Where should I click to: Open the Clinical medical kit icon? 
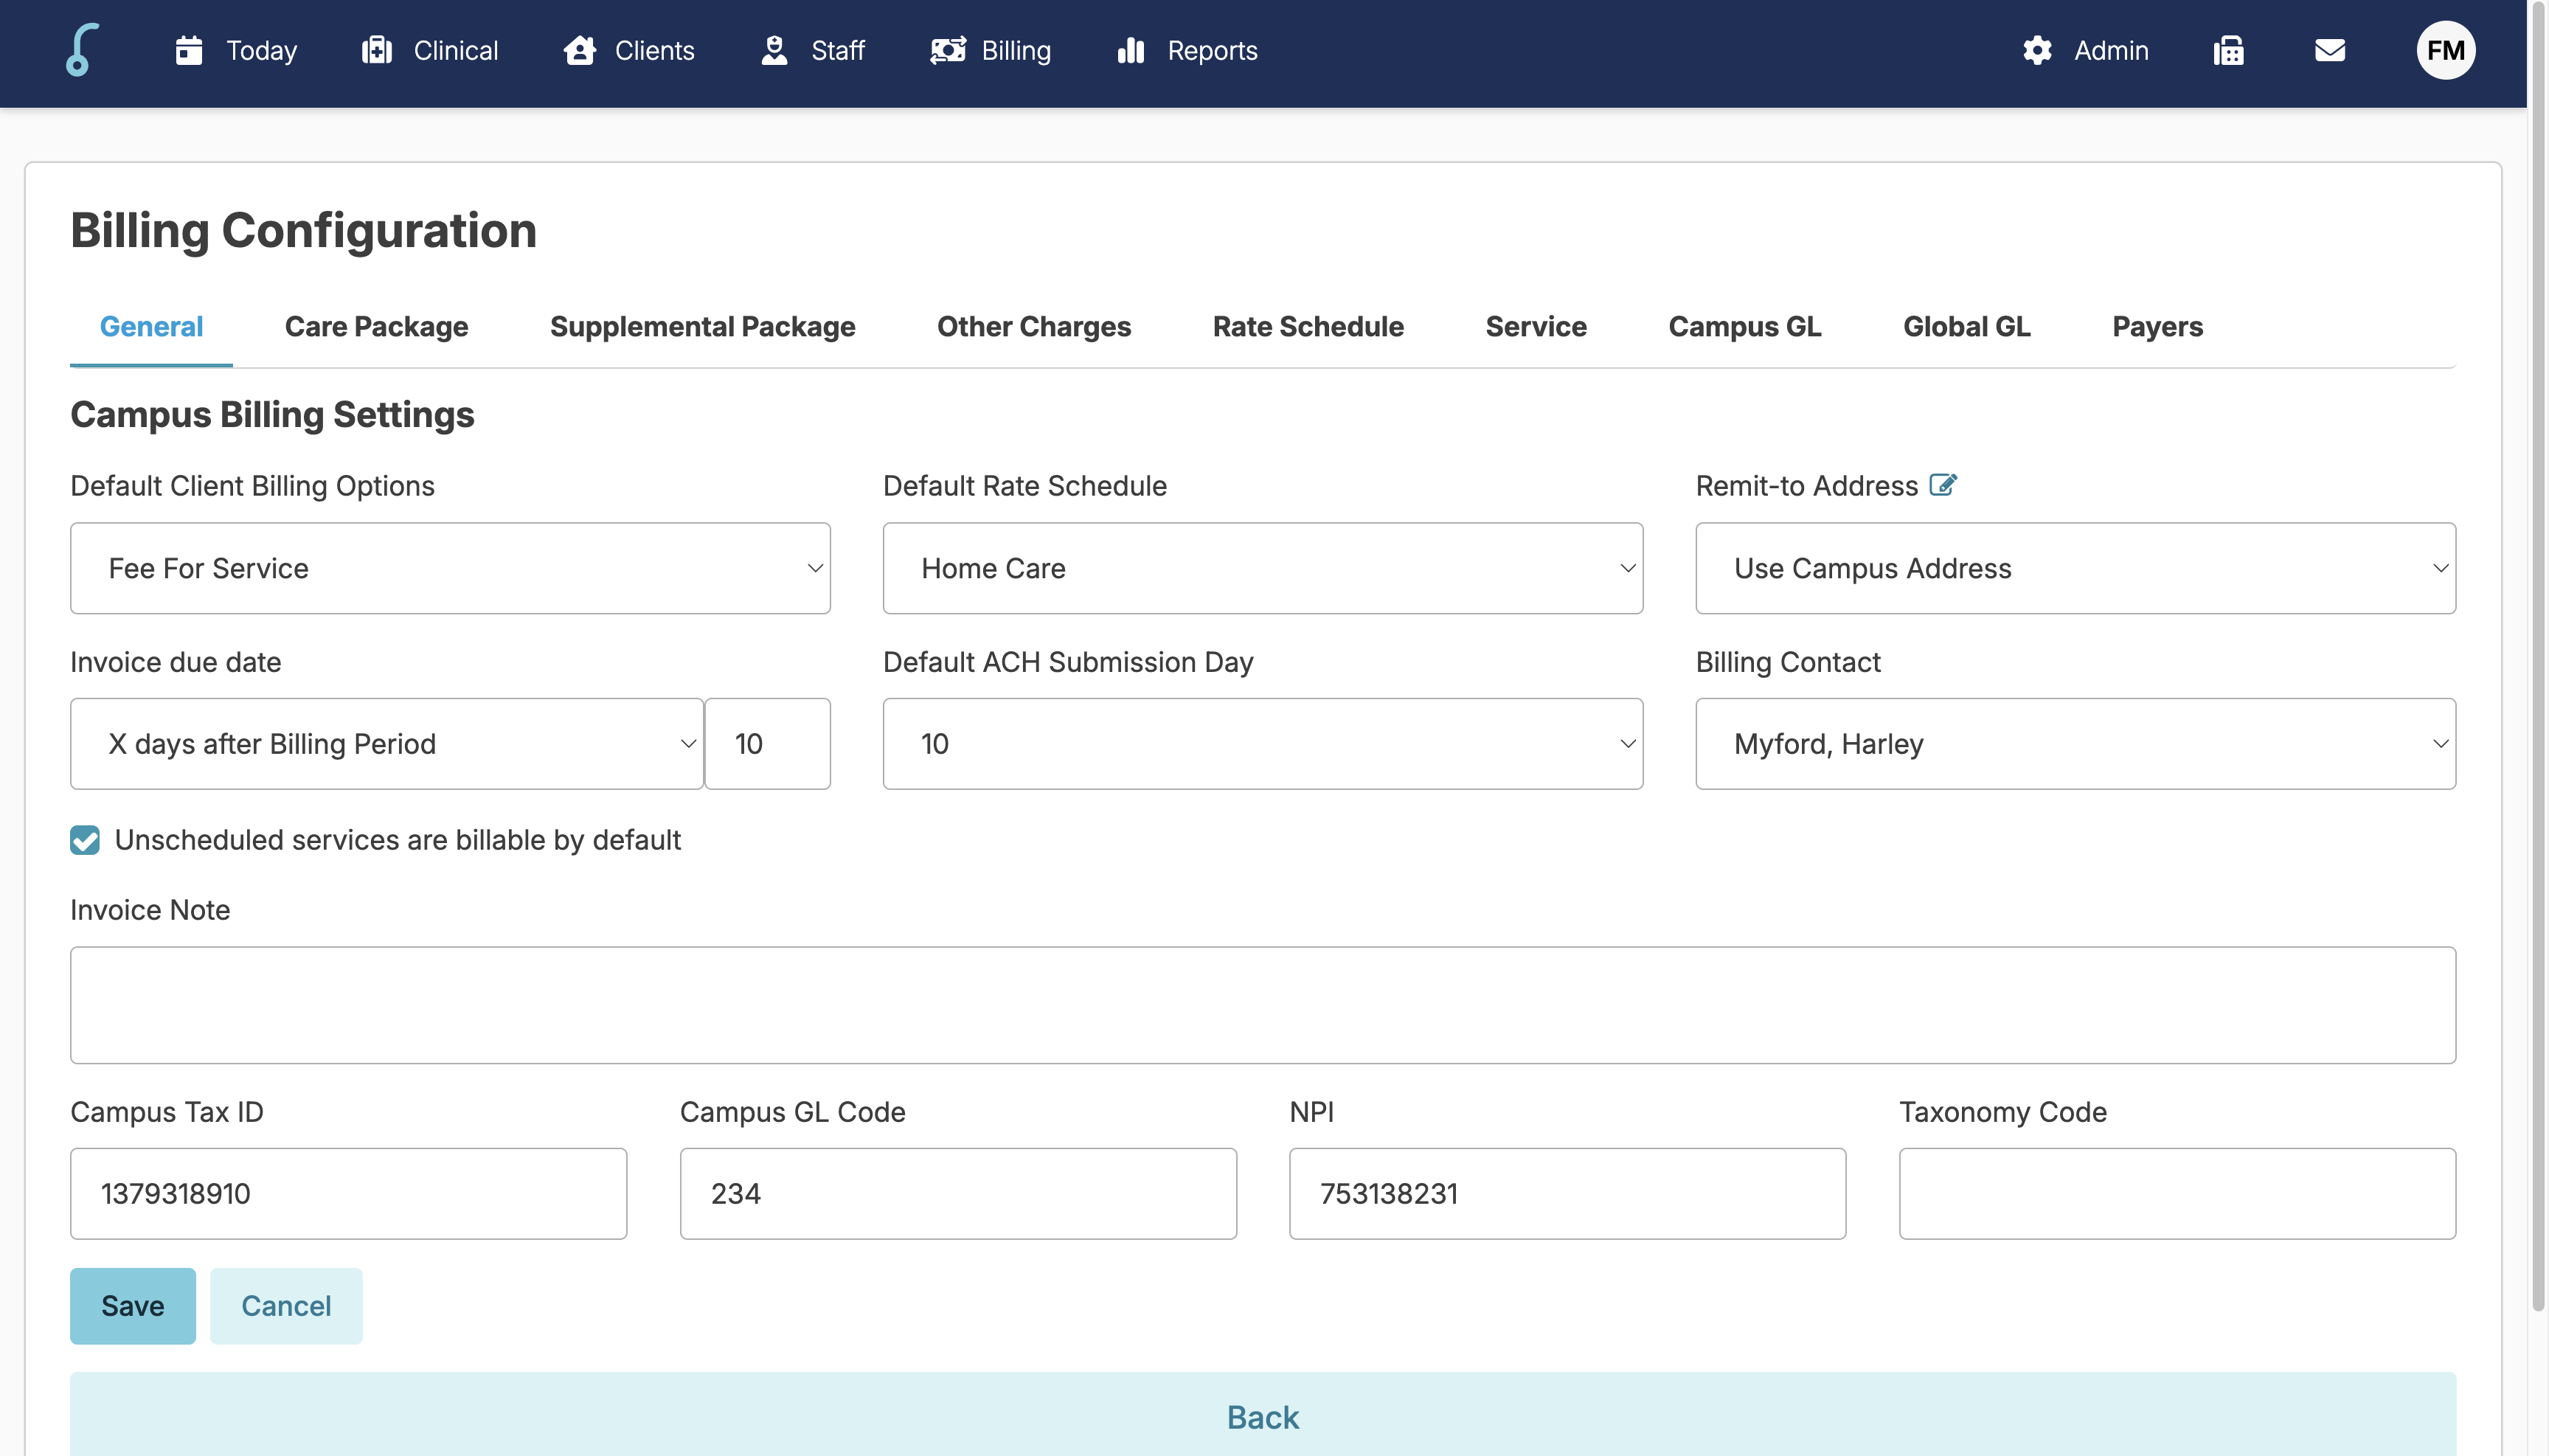377,50
